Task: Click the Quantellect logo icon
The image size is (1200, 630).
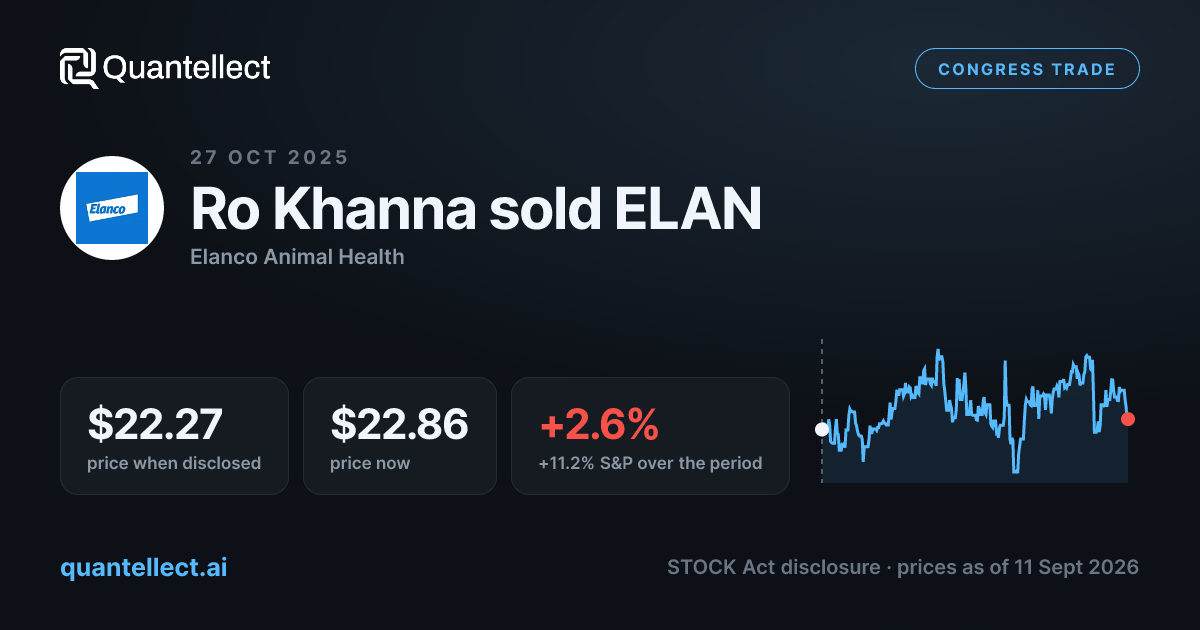Action: click(79, 68)
